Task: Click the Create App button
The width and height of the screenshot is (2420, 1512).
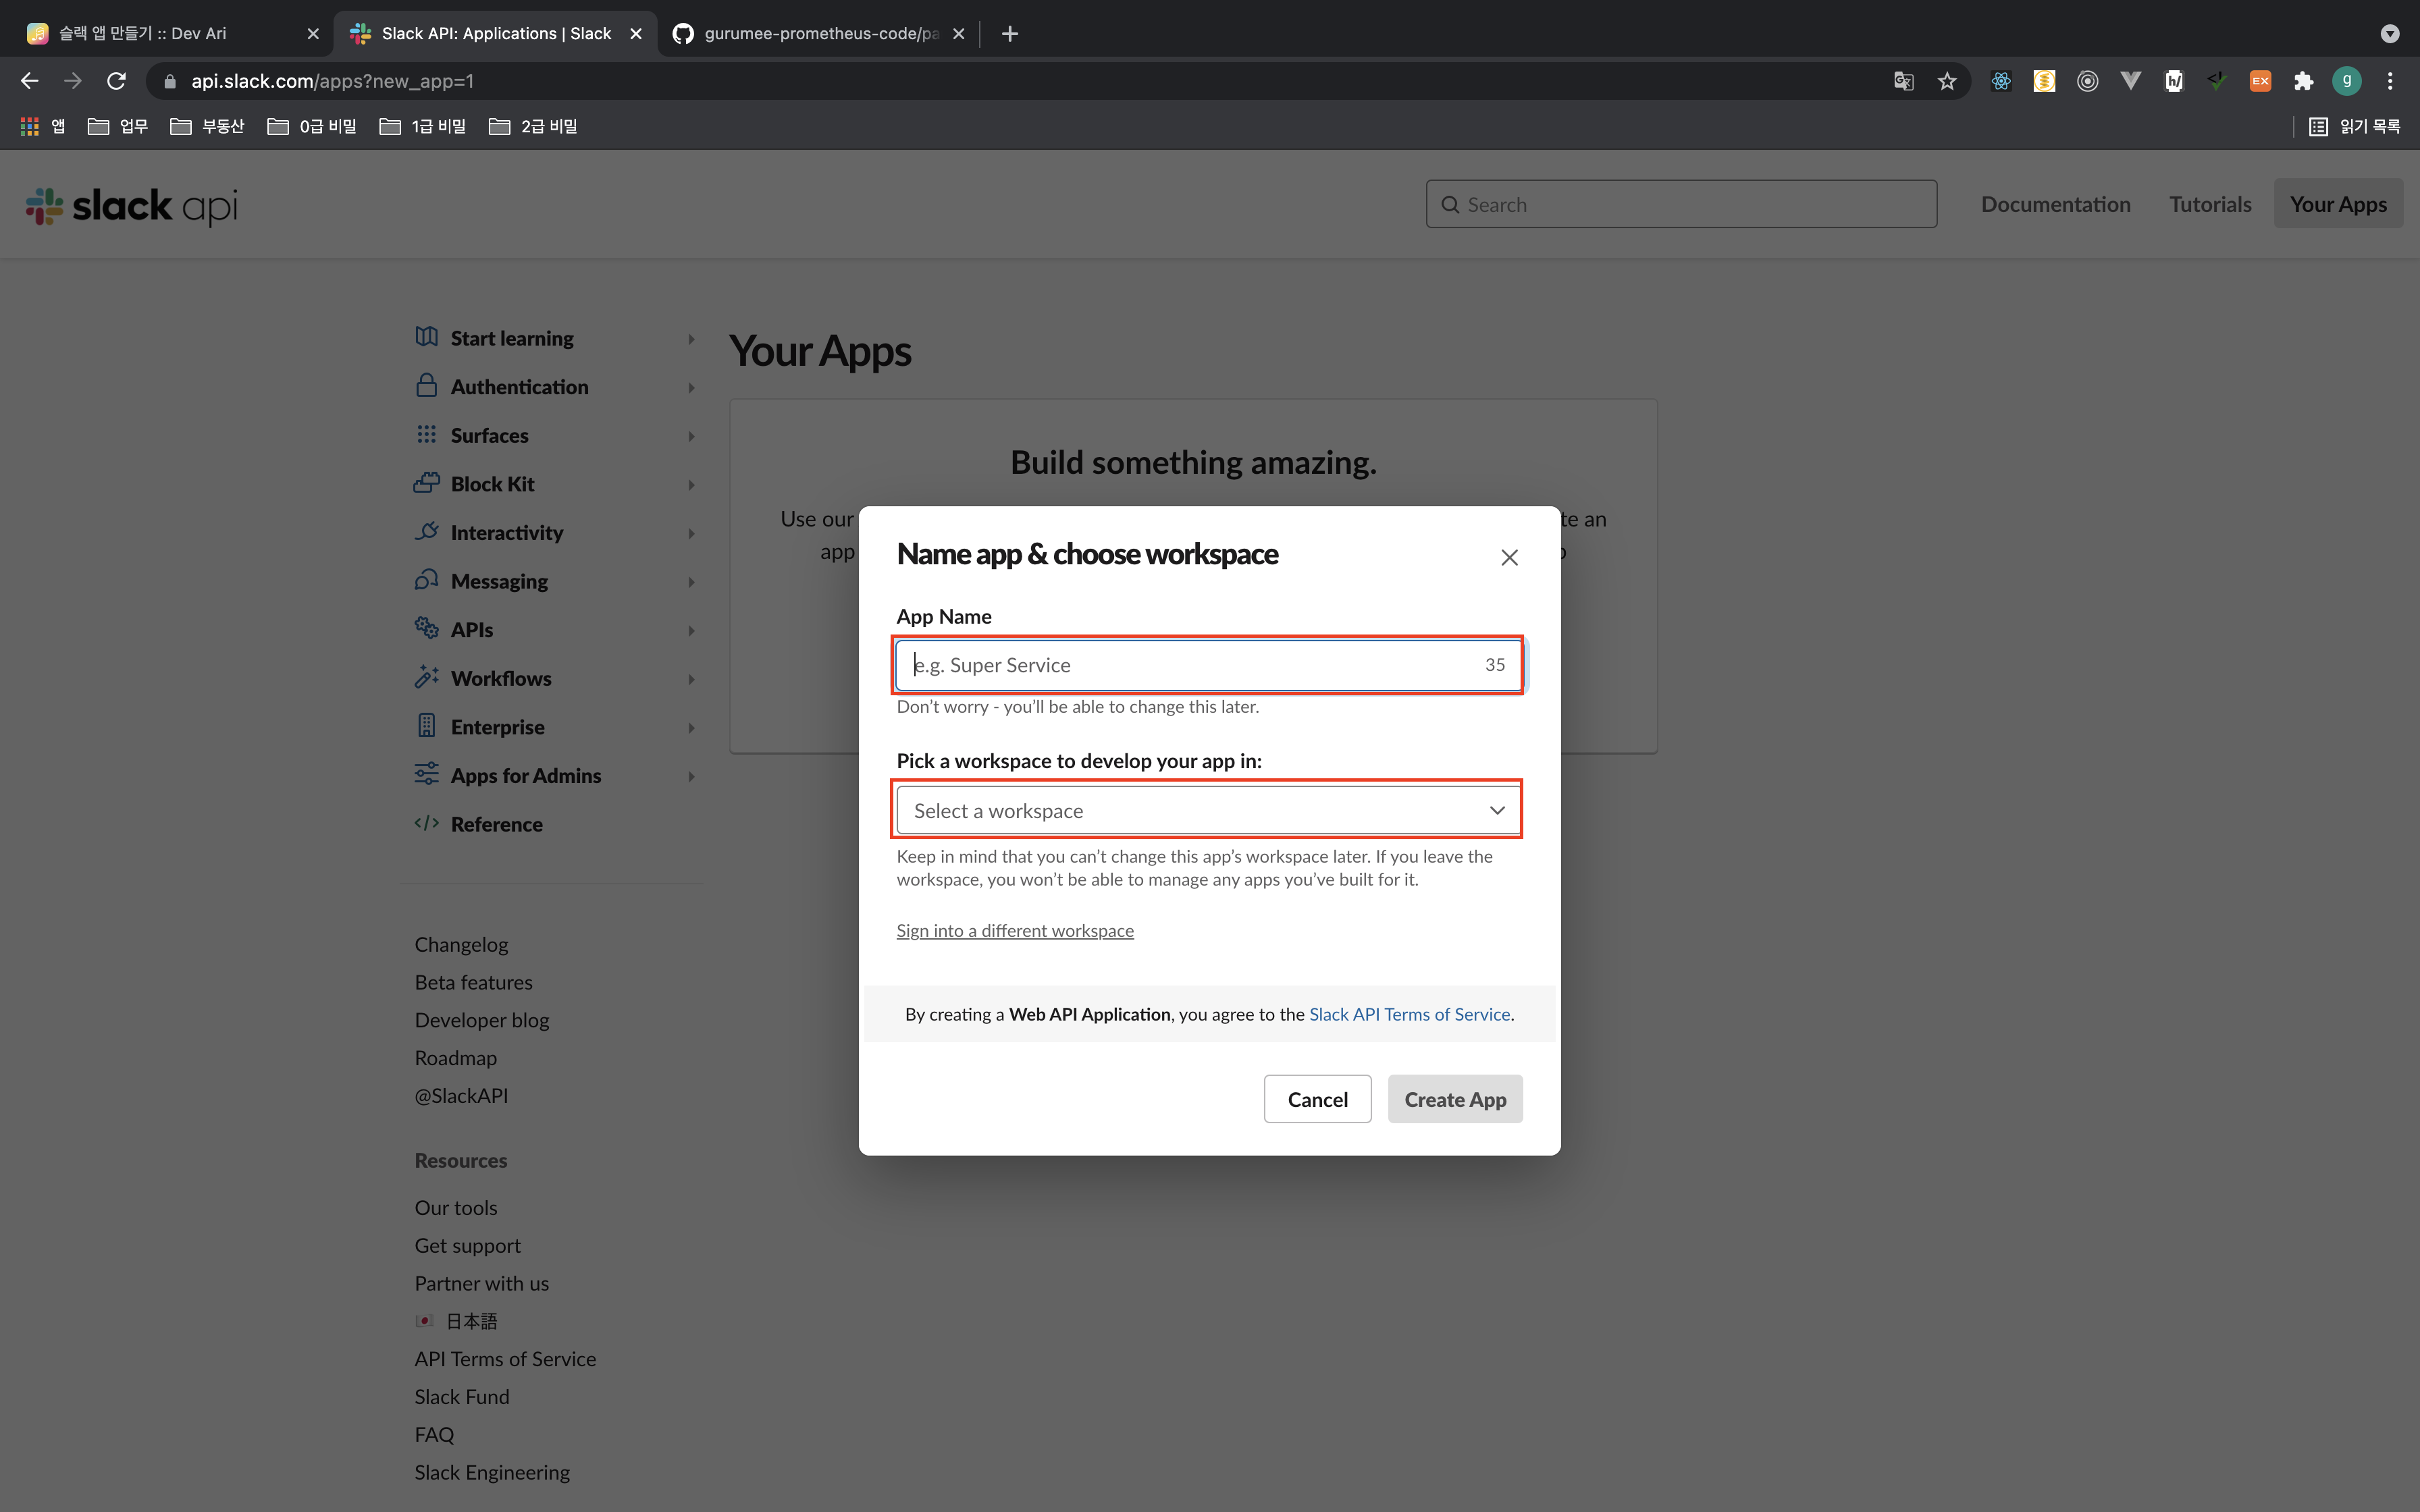Action: coord(1455,1099)
